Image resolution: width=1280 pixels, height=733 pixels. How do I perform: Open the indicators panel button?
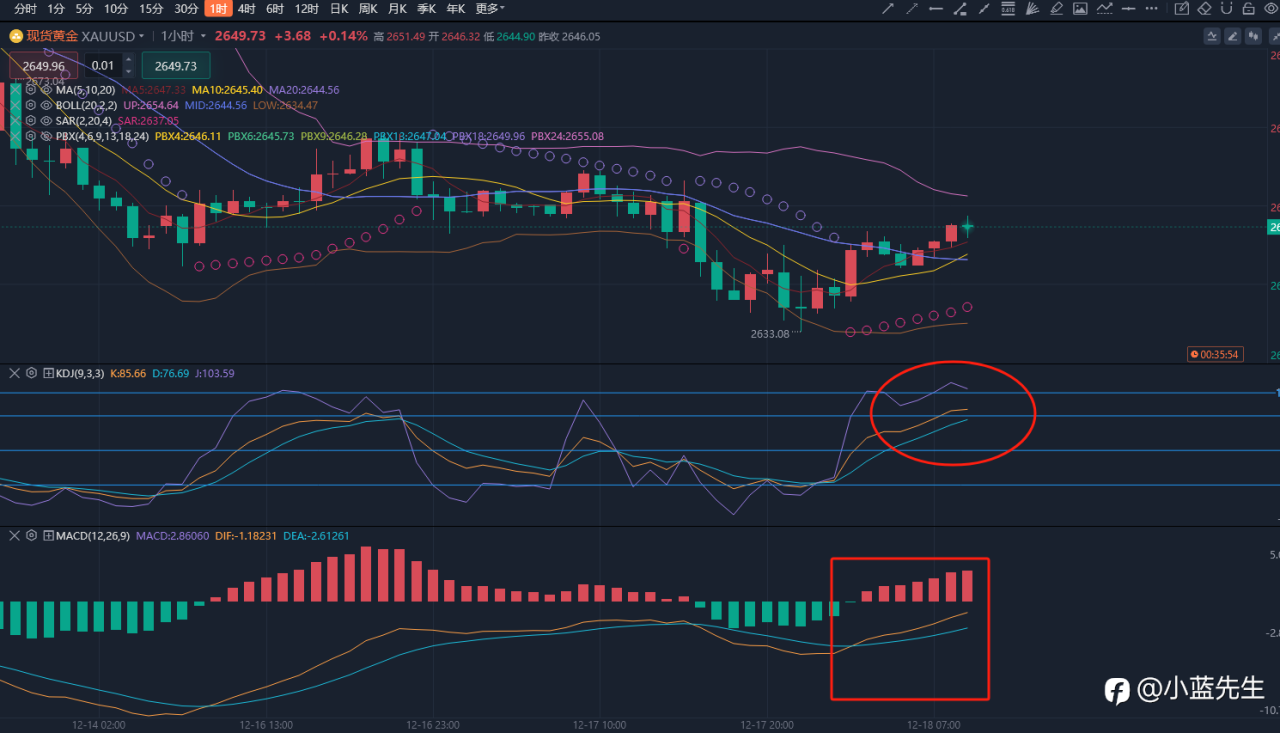click(1212, 36)
